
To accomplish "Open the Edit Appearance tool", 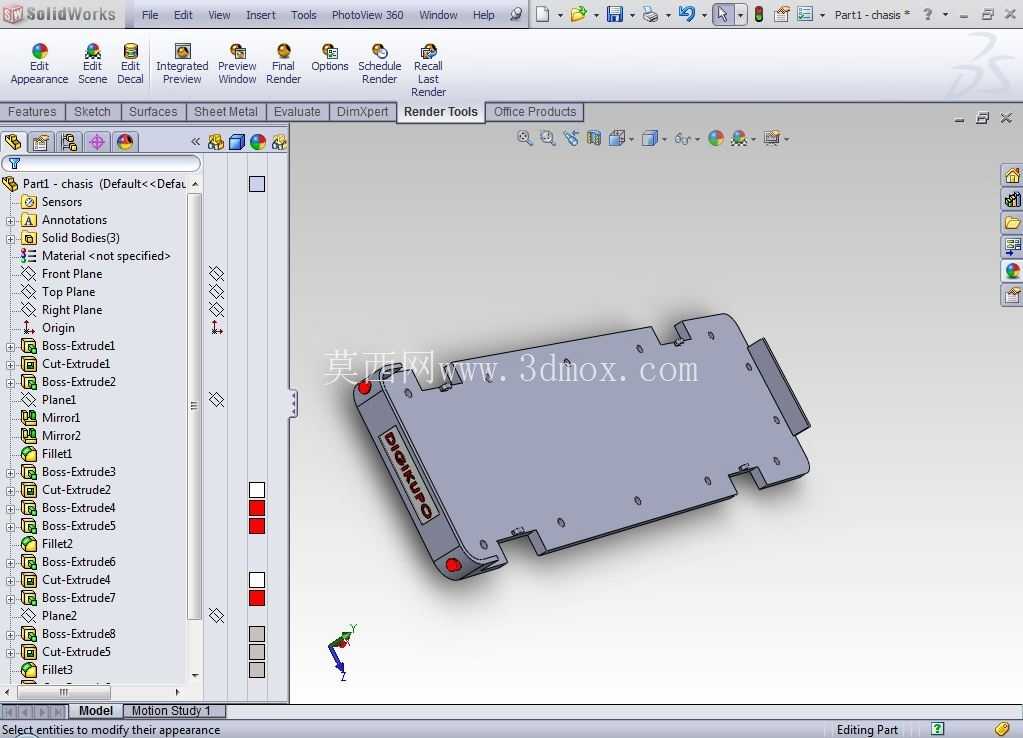I will (x=39, y=64).
